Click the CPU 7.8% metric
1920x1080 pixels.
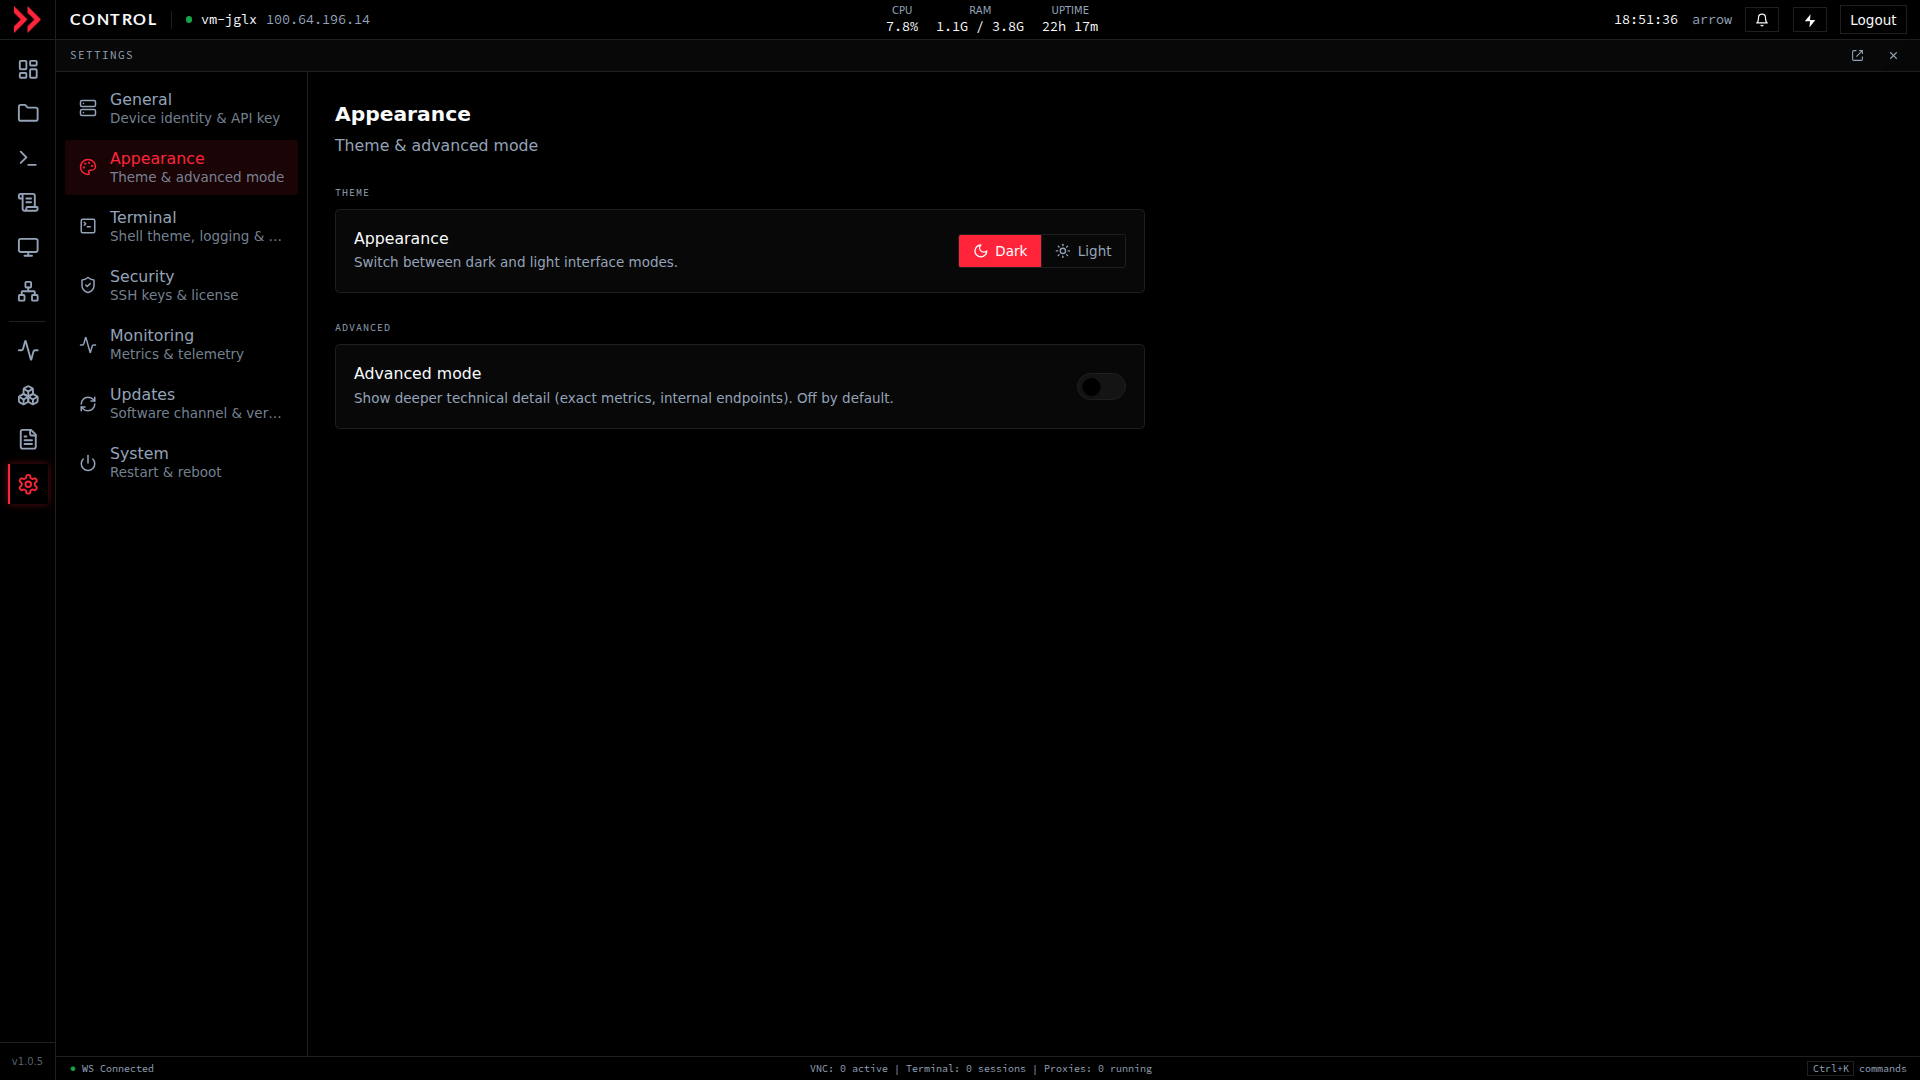tap(902, 19)
